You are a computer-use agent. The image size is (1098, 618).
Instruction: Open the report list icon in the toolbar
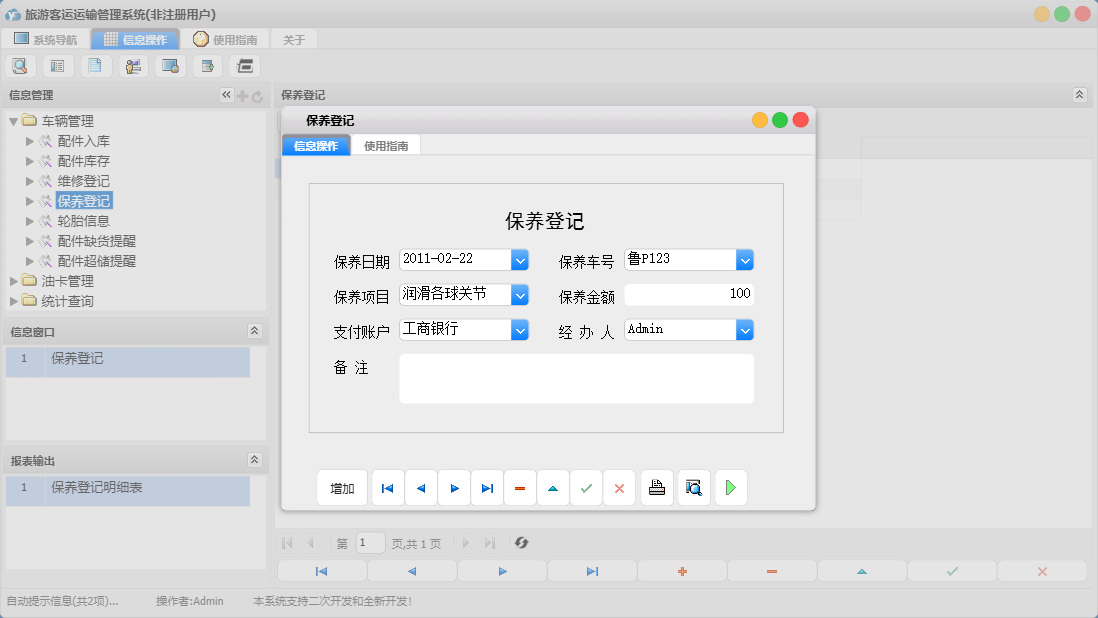[x=57, y=65]
